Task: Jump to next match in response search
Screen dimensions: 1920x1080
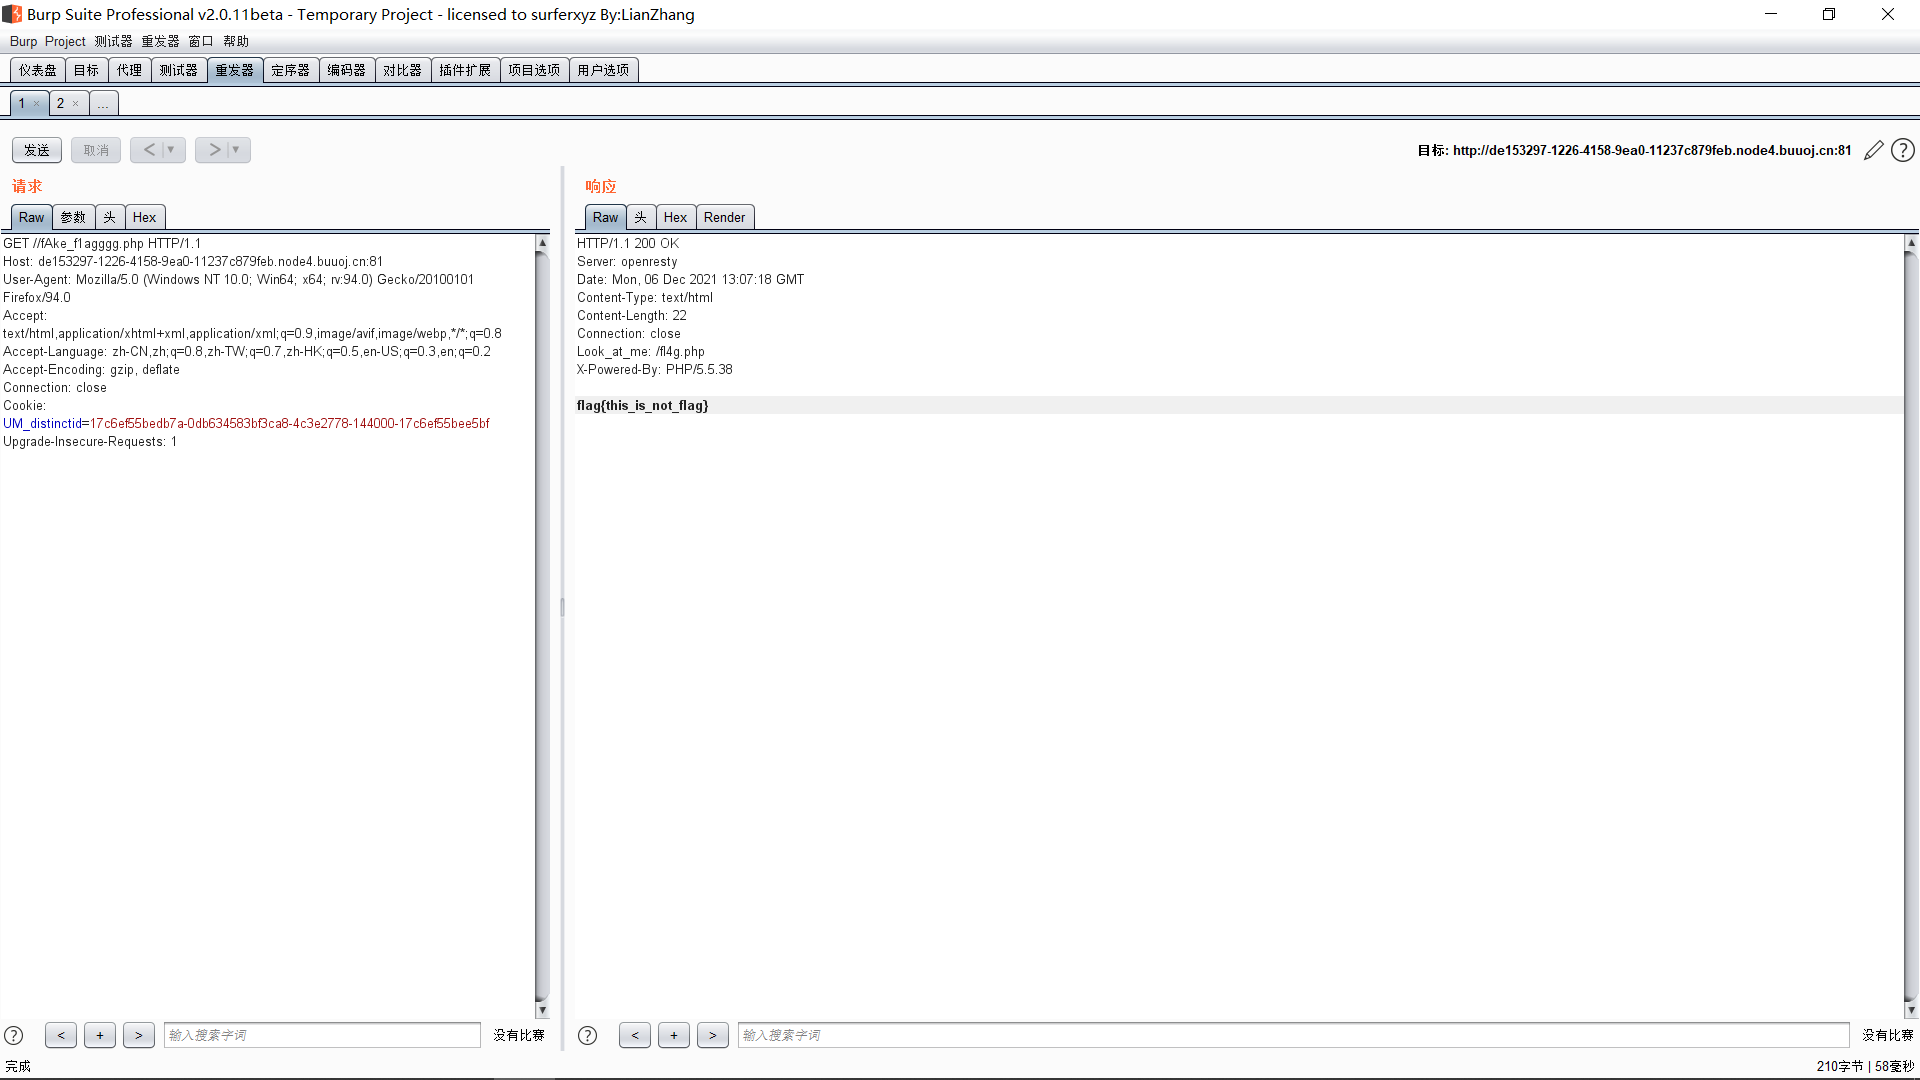Action: 713,1035
